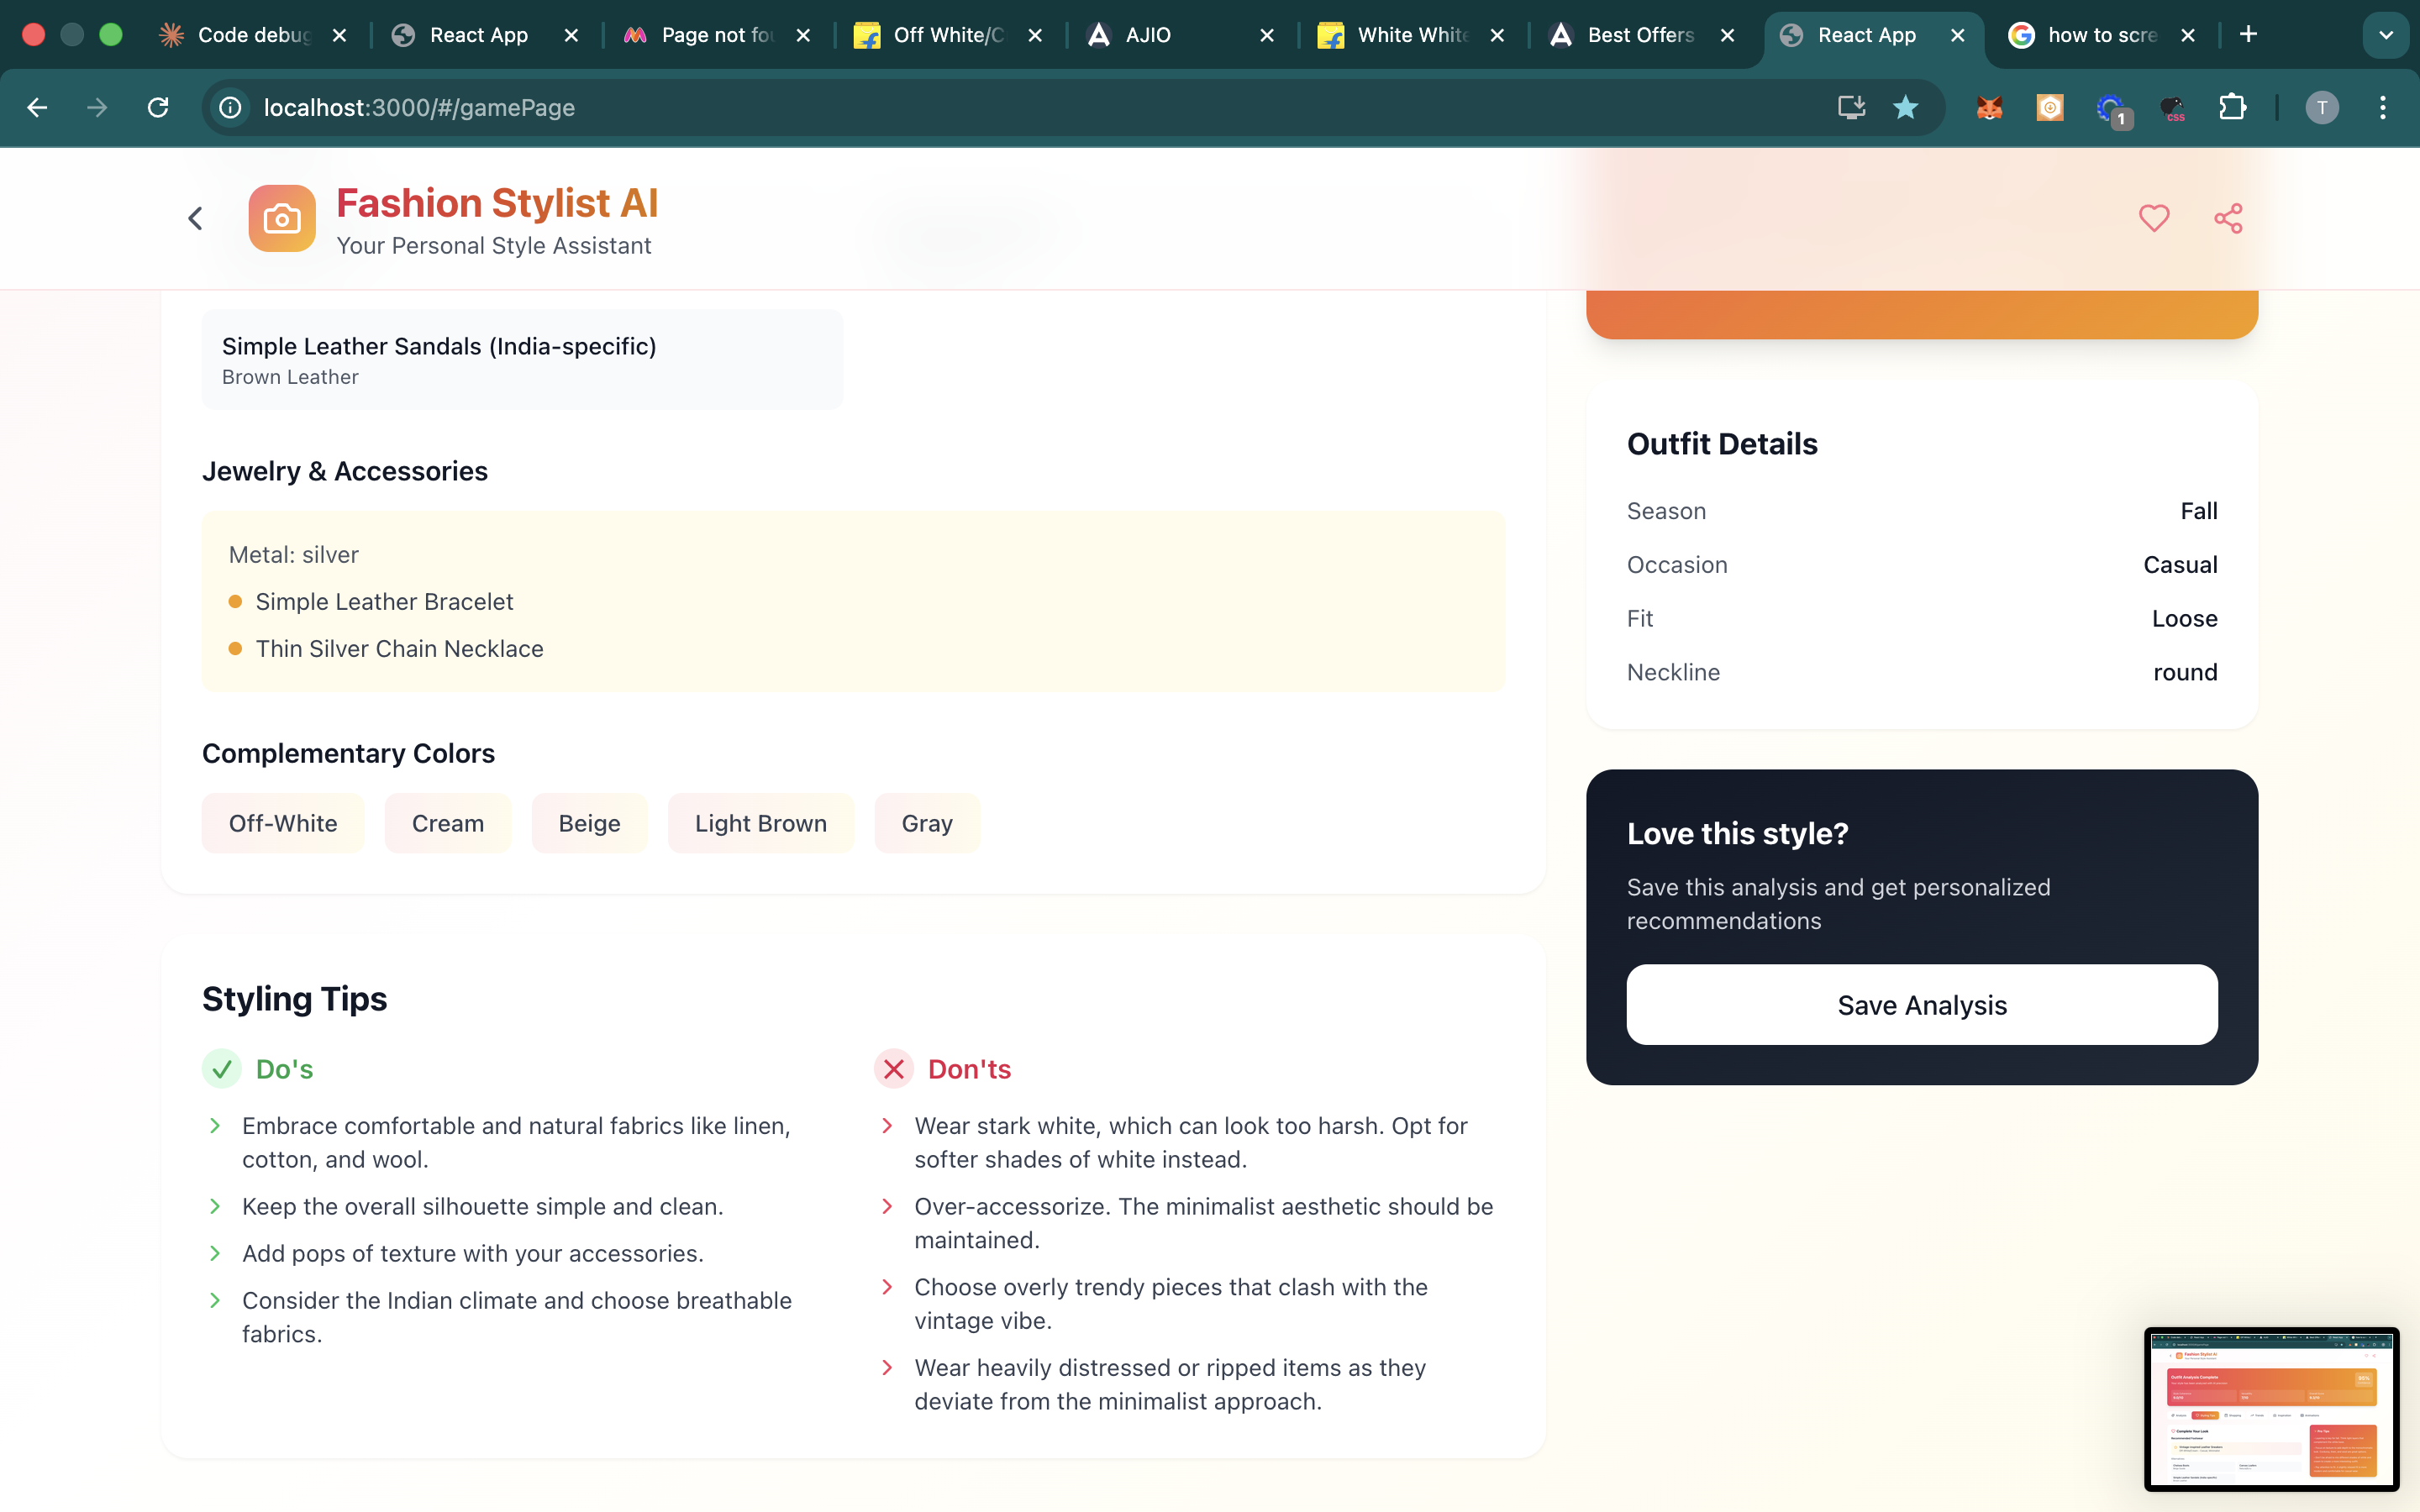The width and height of the screenshot is (2420, 1512).
Task: Open Chrome three-dot menu
Action: (2383, 107)
